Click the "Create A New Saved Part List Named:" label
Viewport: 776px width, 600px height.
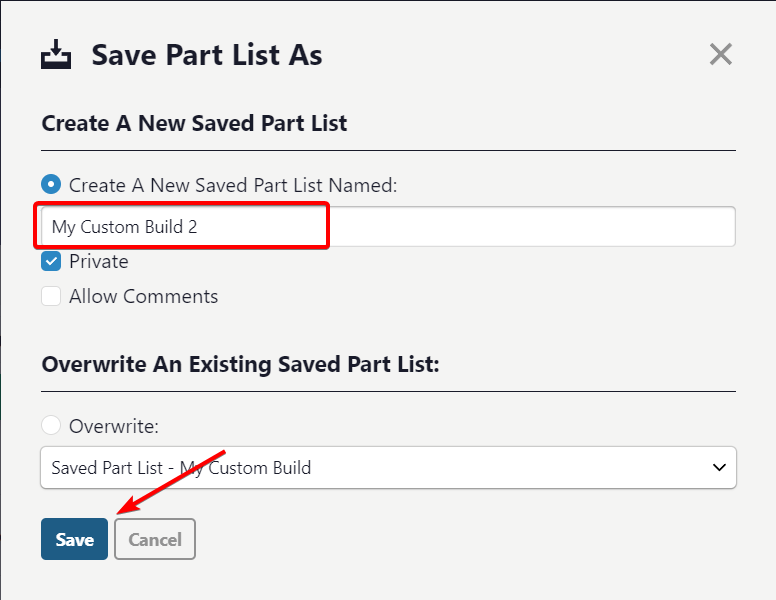[233, 185]
